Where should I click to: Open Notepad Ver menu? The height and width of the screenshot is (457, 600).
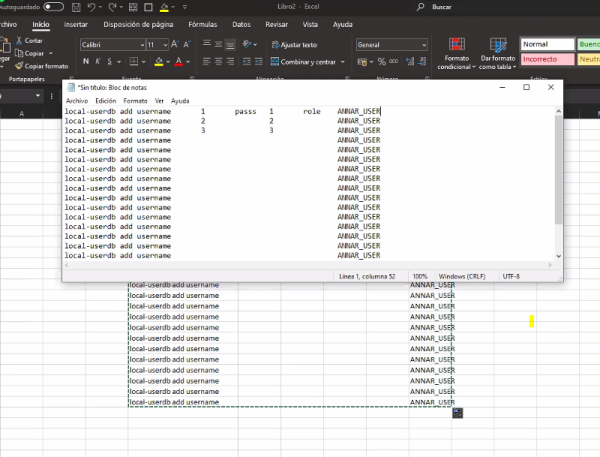(159, 101)
